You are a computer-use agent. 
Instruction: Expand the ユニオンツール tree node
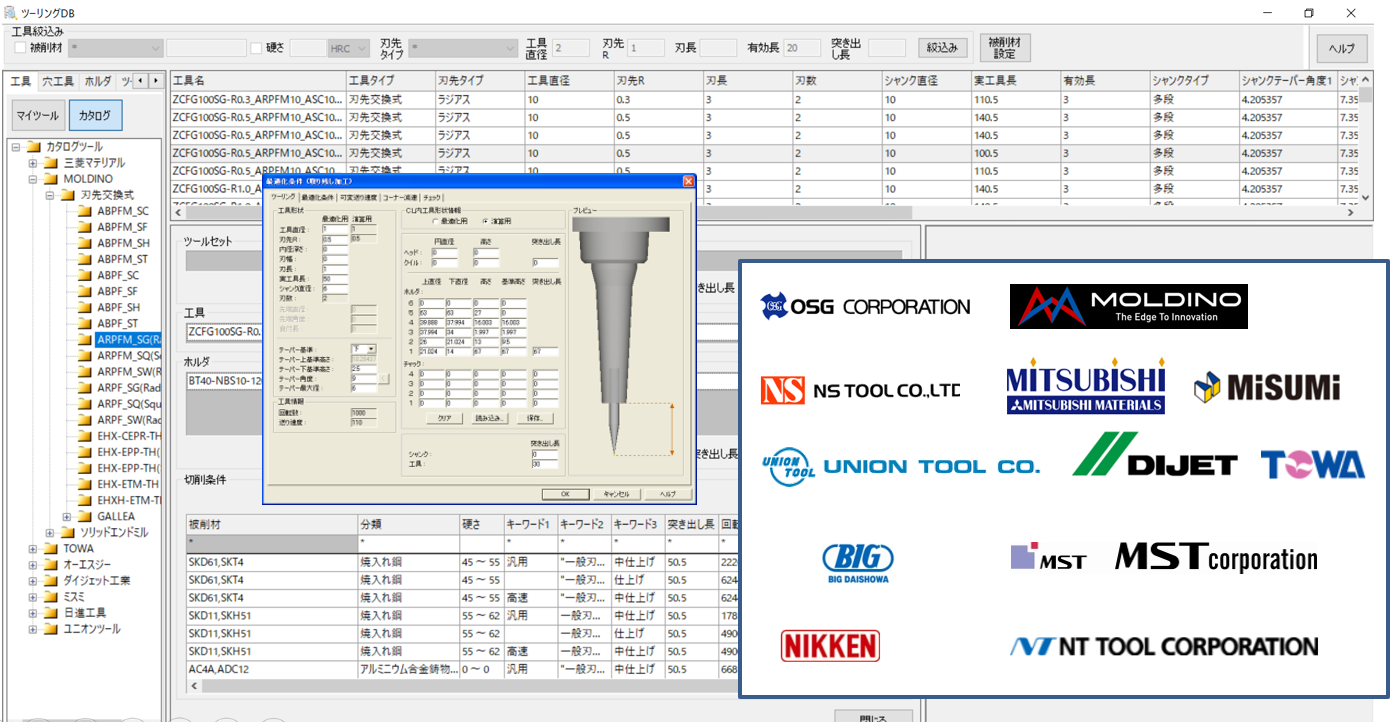pos(33,628)
